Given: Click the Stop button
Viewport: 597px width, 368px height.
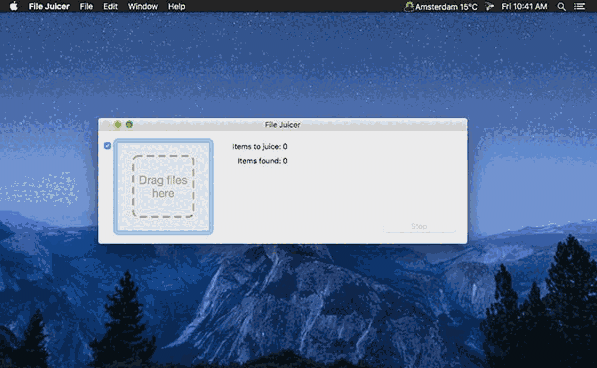Looking at the screenshot, I should (x=419, y=226).
